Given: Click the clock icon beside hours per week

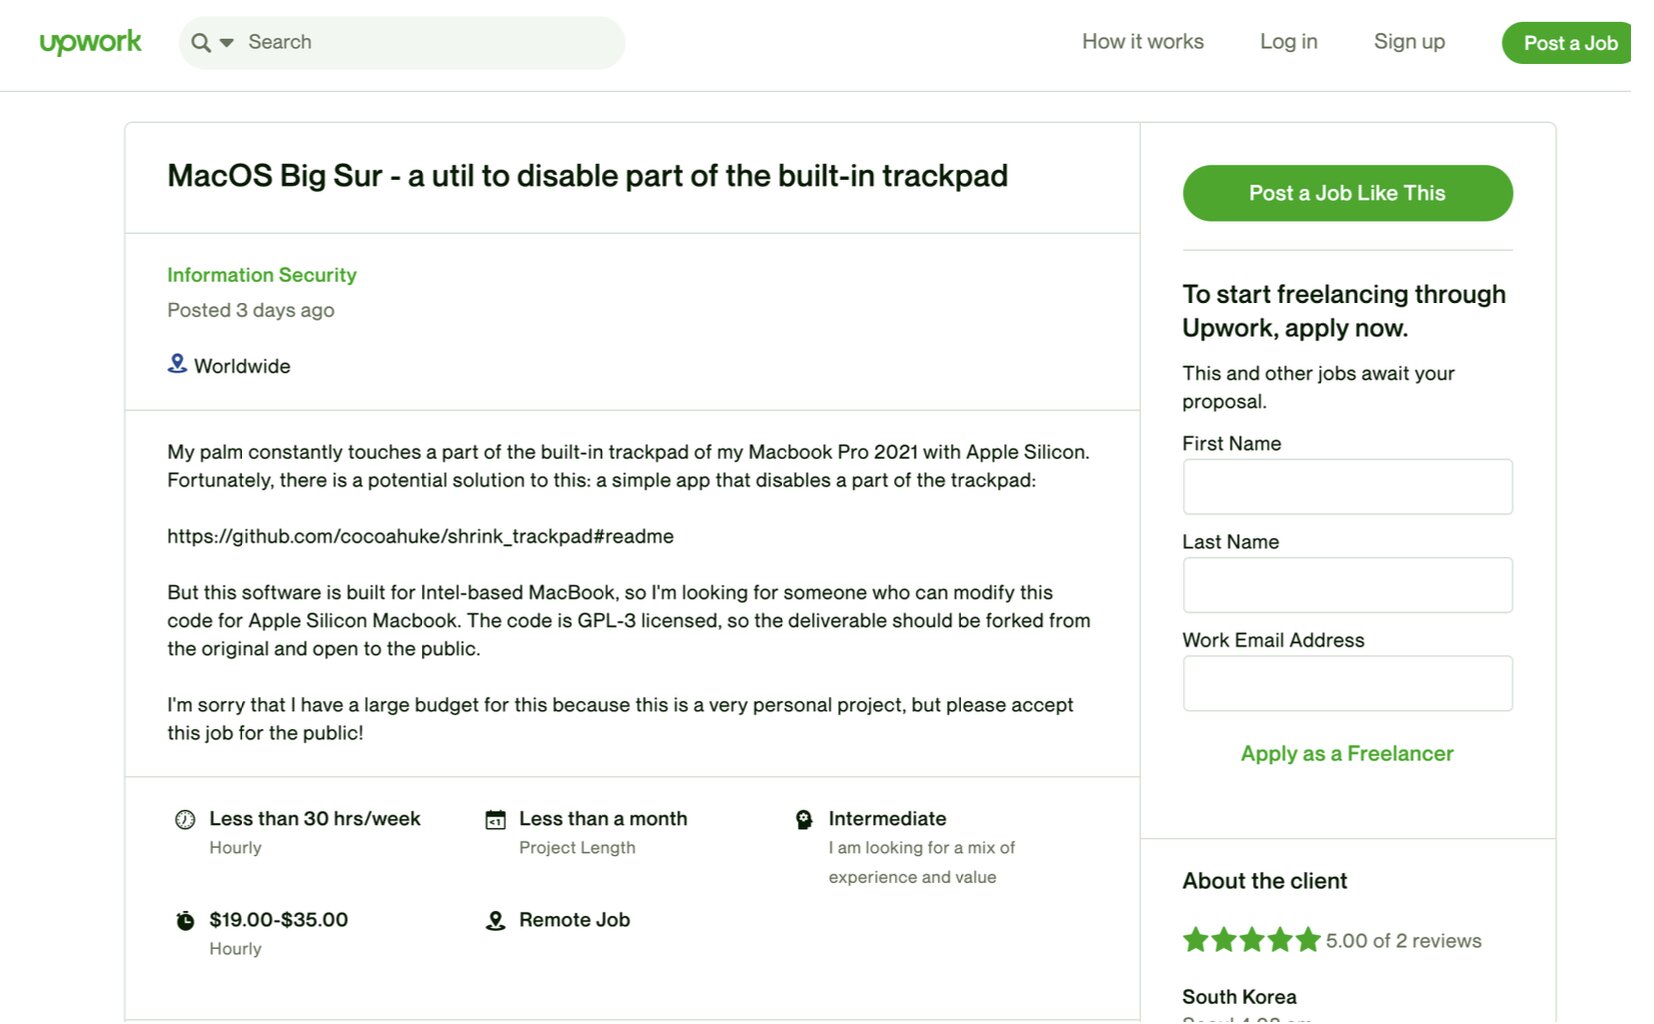Looking at the screenshot, I should coord(185,820).
